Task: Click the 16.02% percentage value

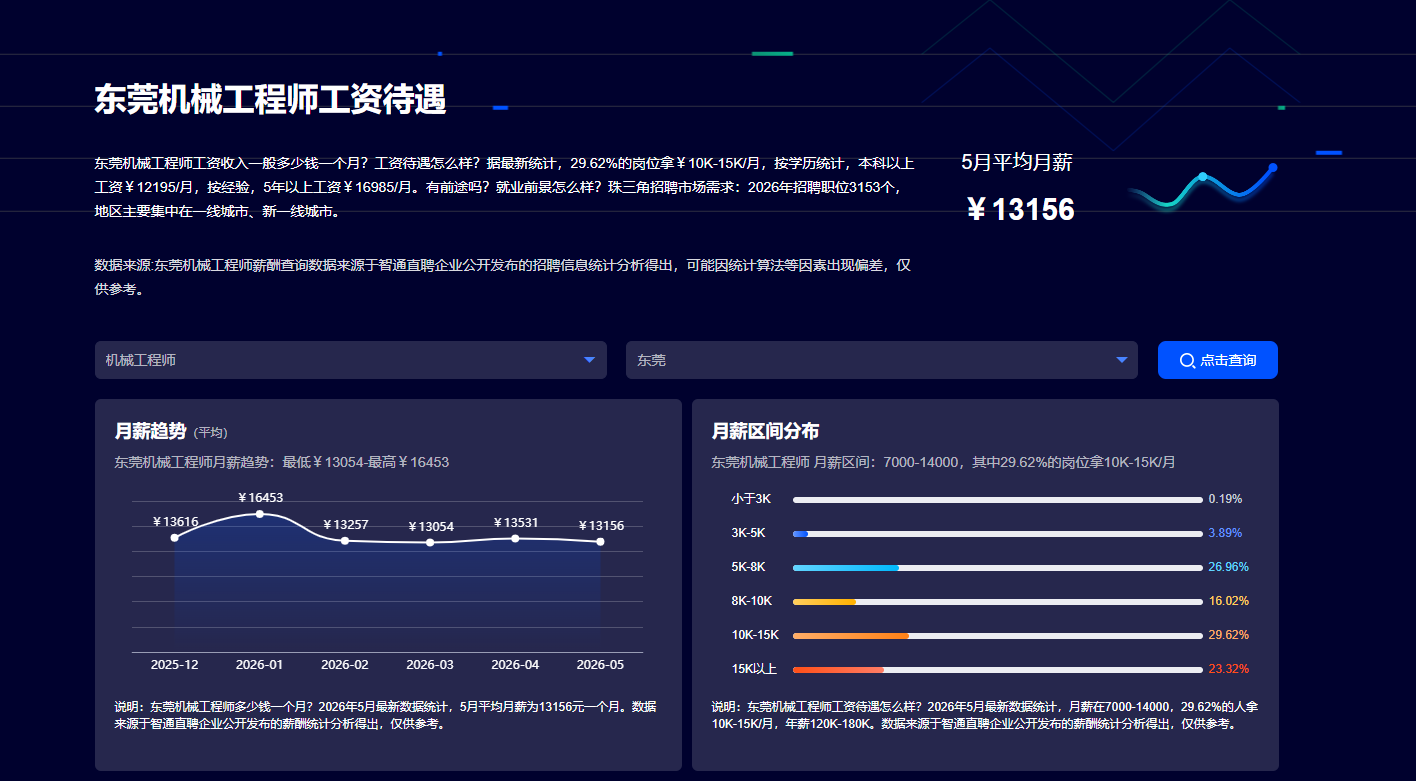Action: pyautogui.click(x=1228, y=601)
